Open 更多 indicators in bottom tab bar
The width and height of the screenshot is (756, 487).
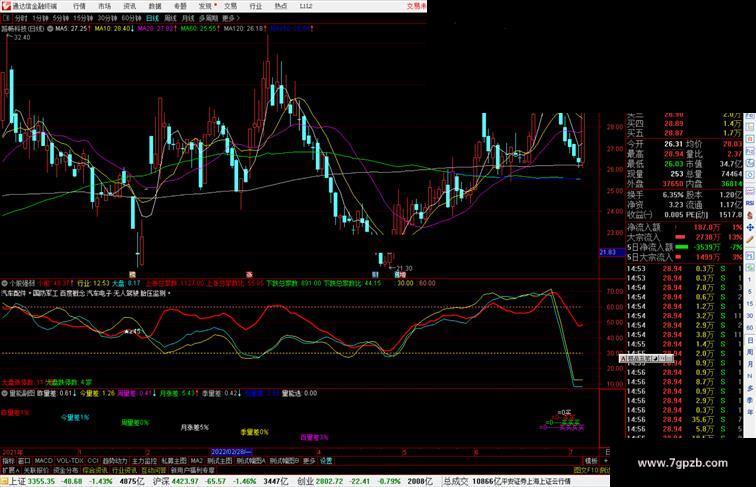point(309,461)
